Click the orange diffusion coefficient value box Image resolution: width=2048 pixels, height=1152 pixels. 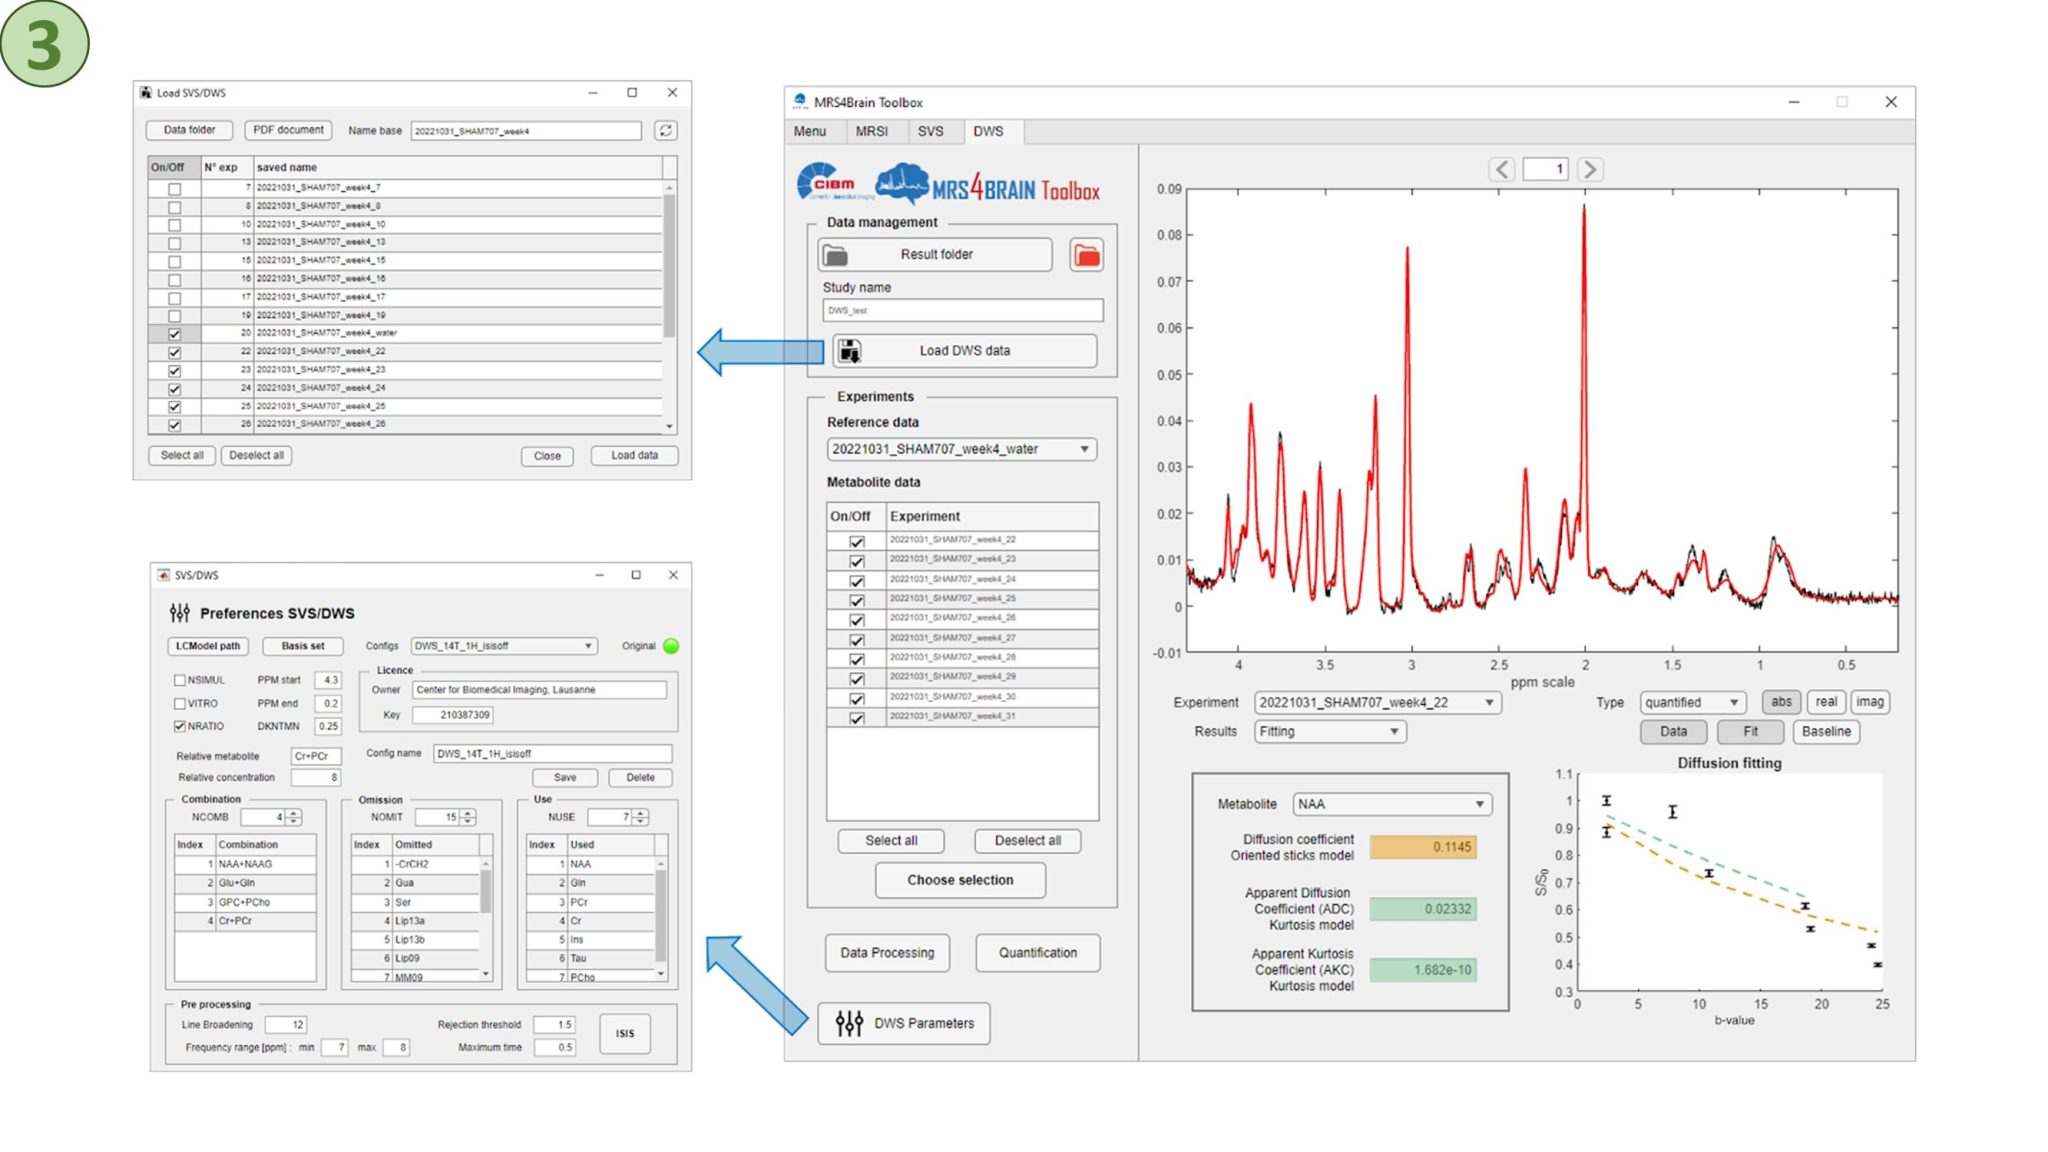coord(1422,847)
